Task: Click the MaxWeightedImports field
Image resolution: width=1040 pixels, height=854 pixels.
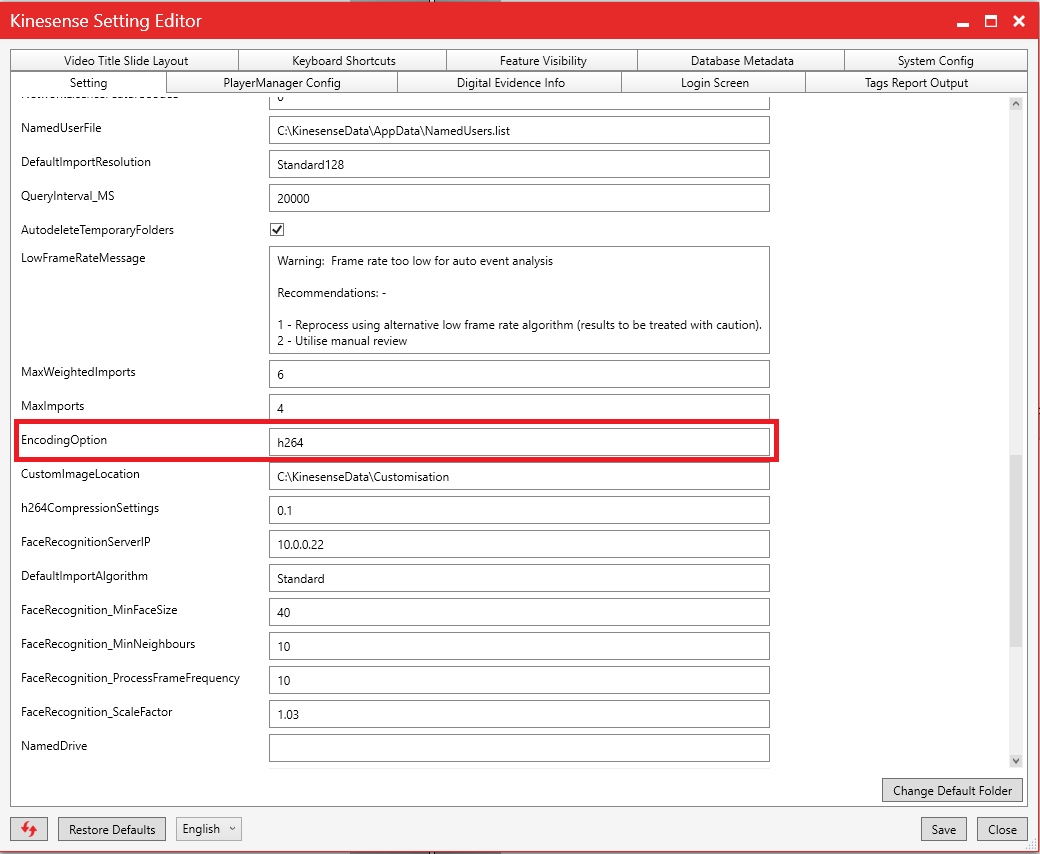Action: click(x=519, y=374)
